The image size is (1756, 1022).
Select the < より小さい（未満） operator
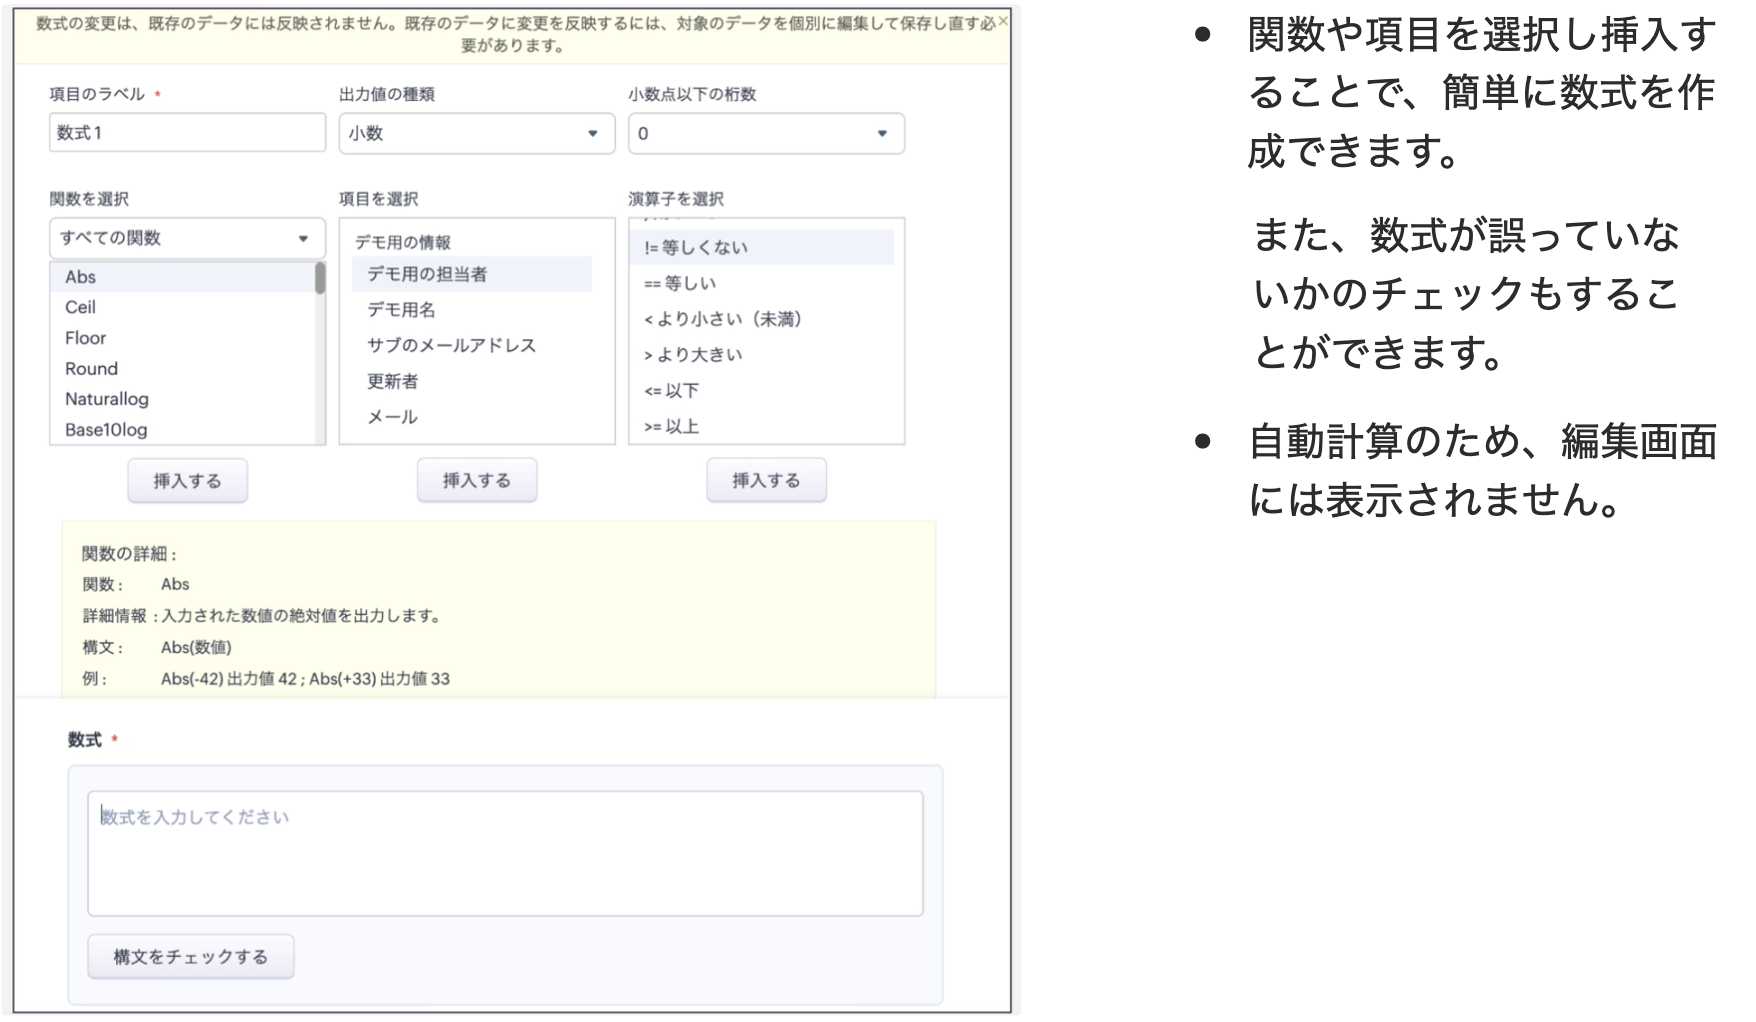(762, 319)
